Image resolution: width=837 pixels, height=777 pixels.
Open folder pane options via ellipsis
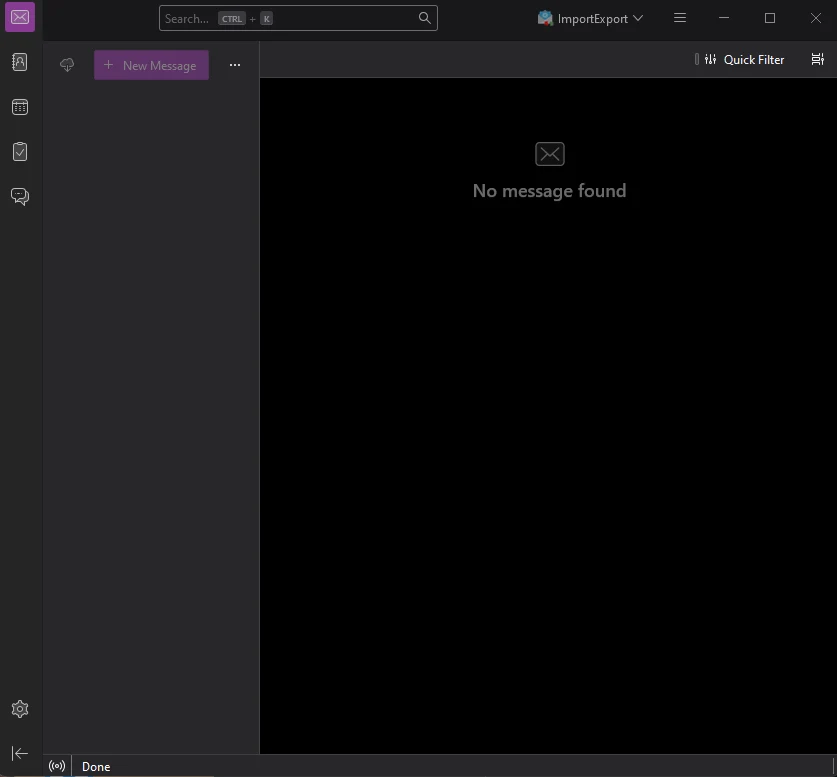235,65
